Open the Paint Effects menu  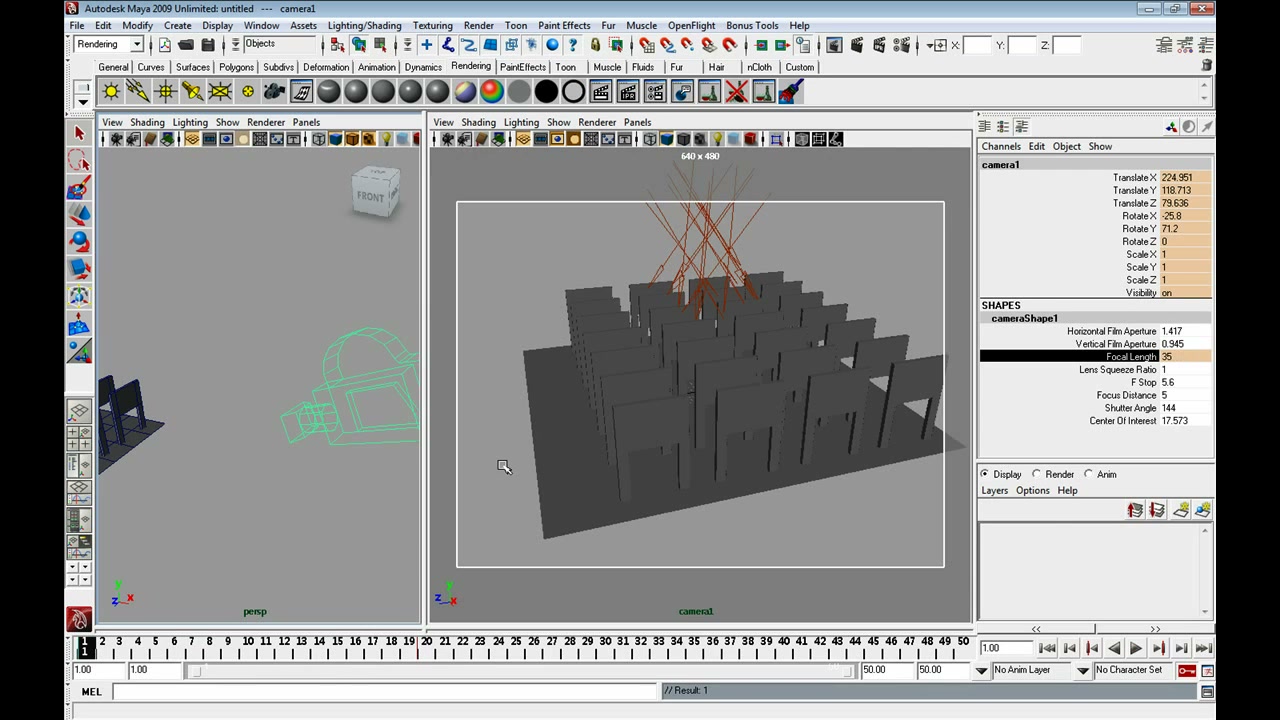[x=564, y=25]
